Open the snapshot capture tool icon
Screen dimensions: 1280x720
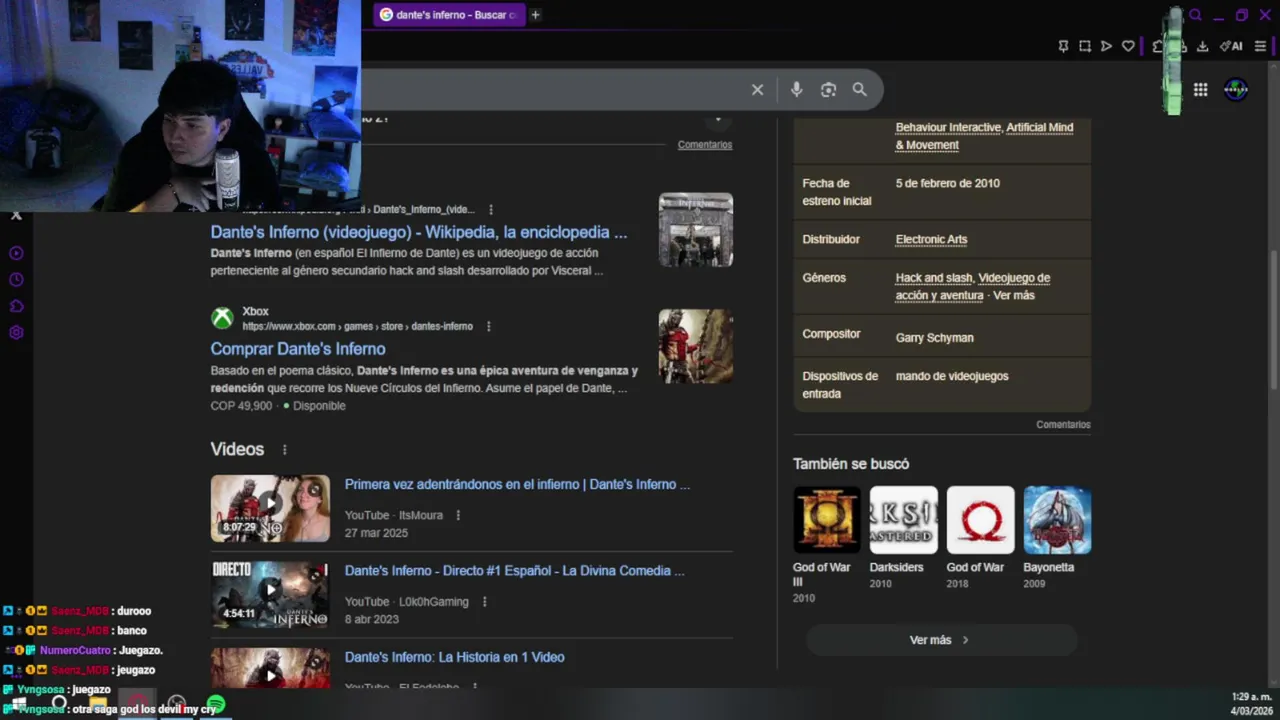click(1085, 46)
